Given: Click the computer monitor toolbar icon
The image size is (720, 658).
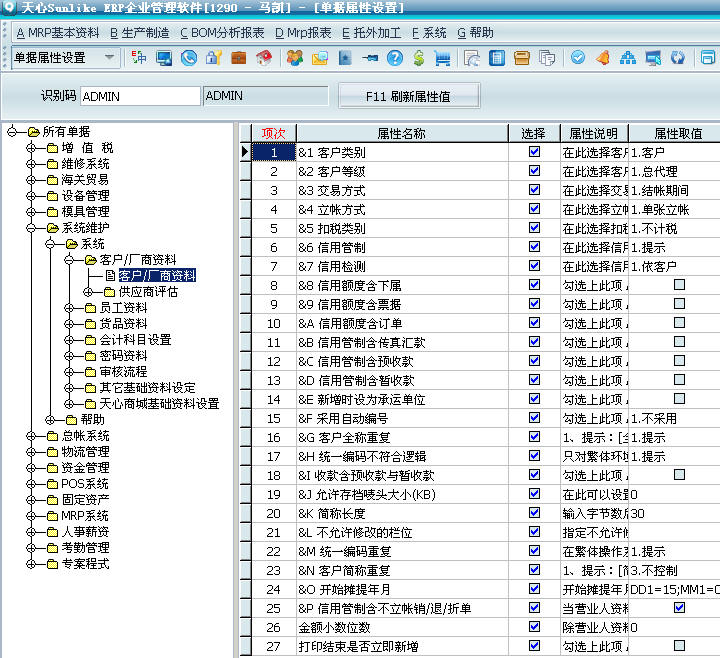Looking at the screenshot, I should click(x=164, y=58).
